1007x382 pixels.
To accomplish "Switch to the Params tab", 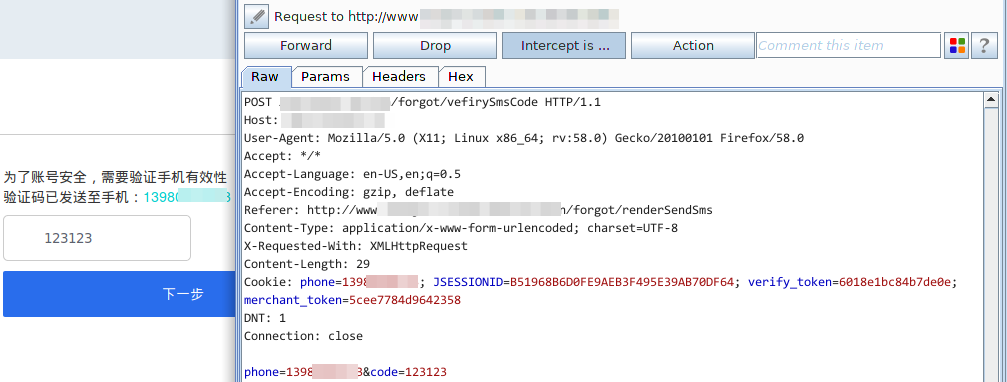I will (326, 76).
